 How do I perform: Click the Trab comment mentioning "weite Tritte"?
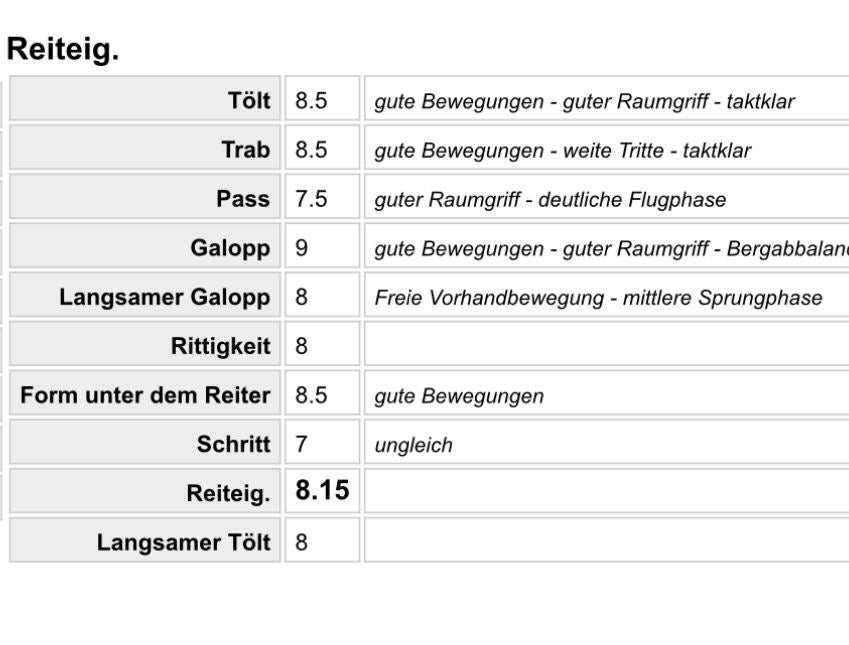point(562,150)
